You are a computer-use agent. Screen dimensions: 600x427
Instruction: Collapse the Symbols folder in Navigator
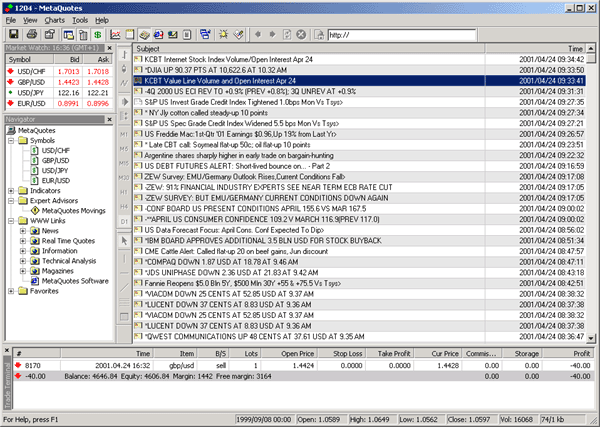pyautogui.click(x=11, y=140)
